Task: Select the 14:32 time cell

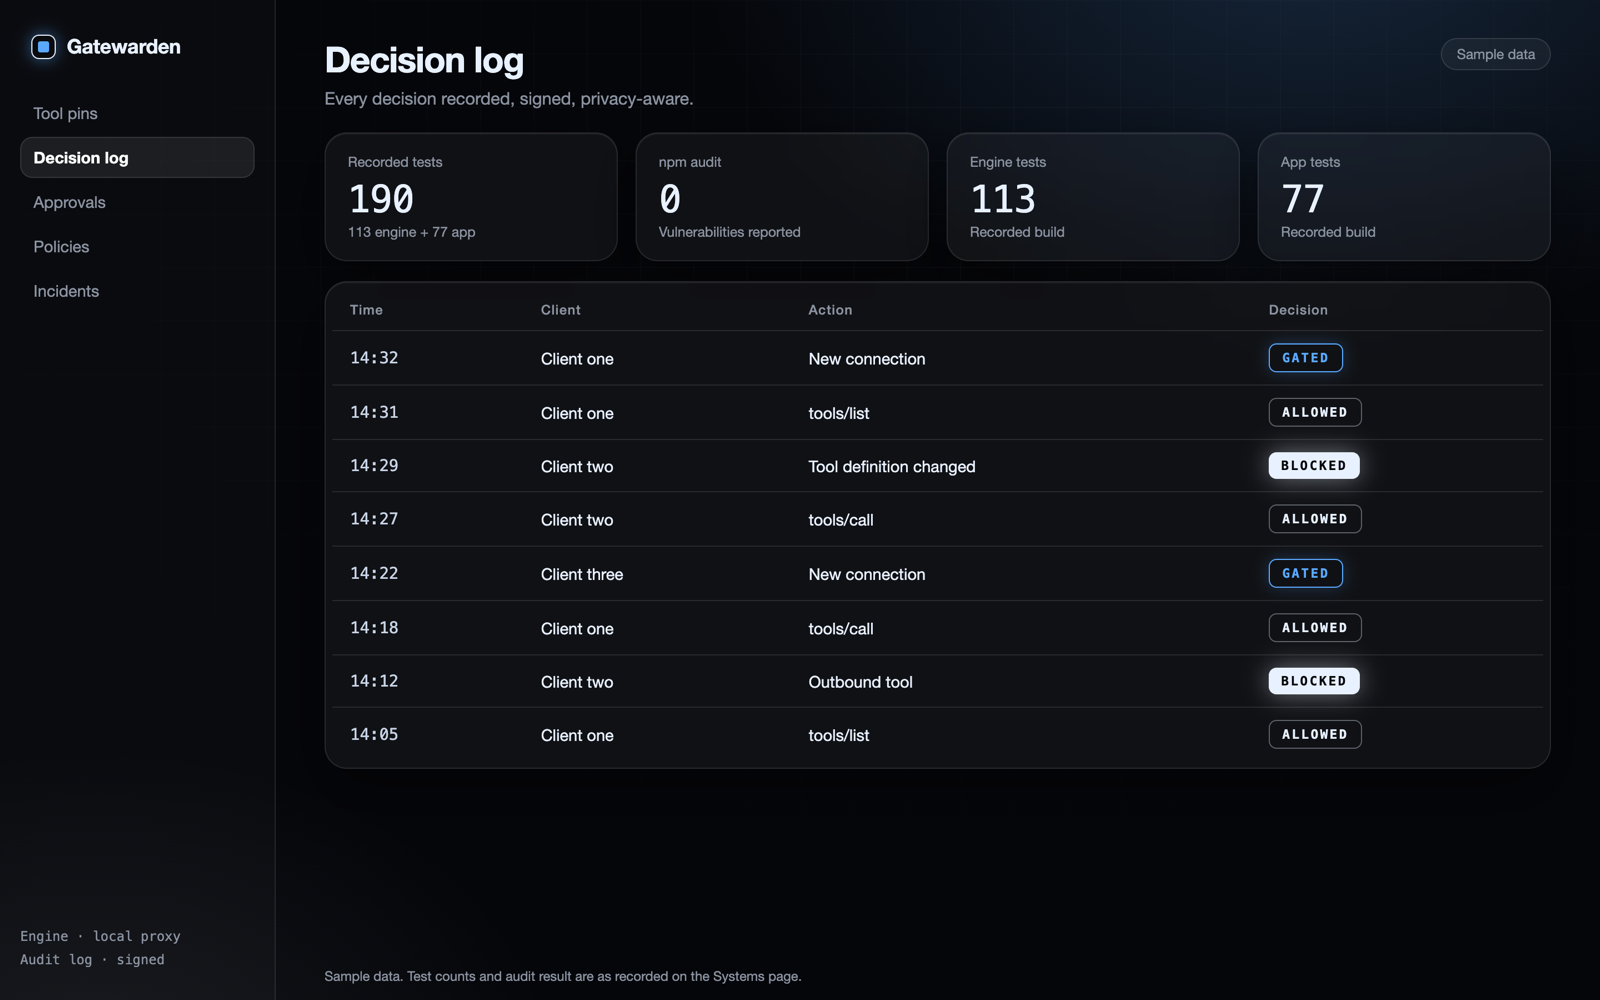Action: [374, 358]
